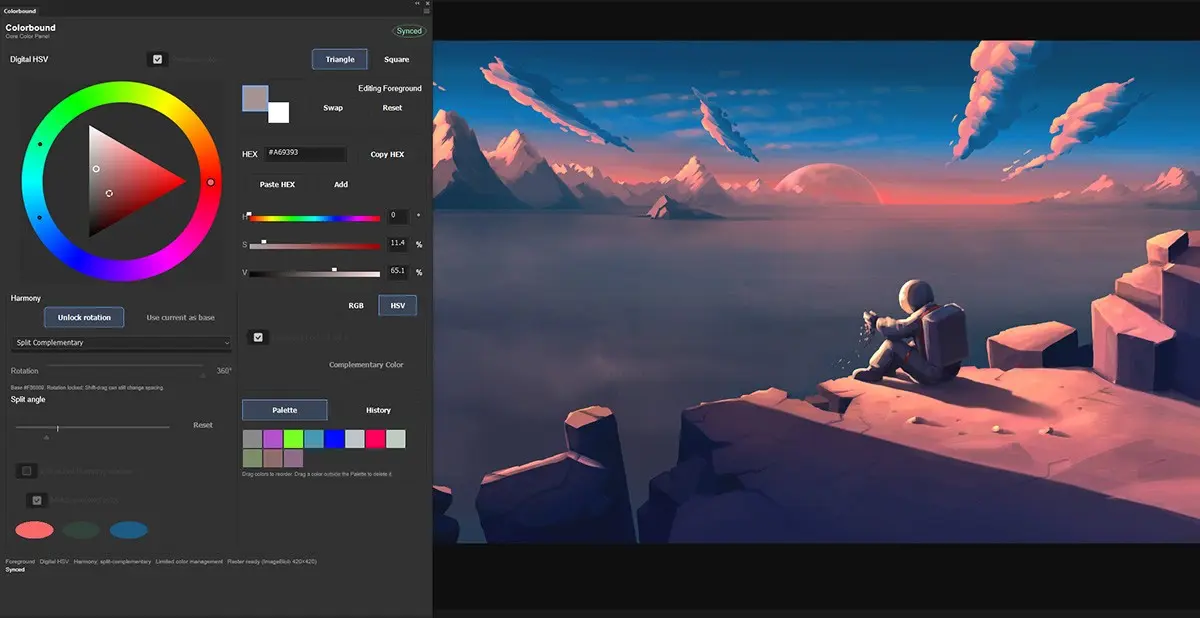
Task: Click the HEX input field showing #A69393
Action: pyautogui.click(x=305, y=154)
